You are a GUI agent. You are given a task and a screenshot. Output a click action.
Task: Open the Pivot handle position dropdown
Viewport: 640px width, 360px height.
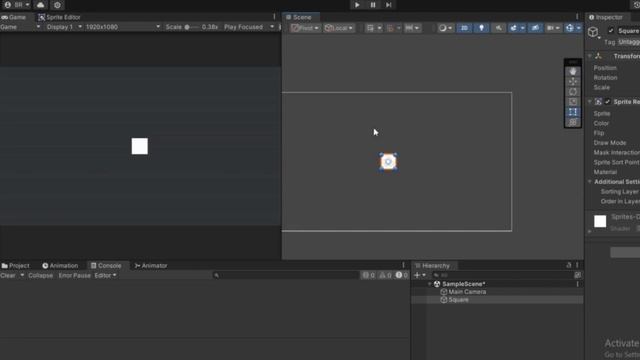(304, 28)
